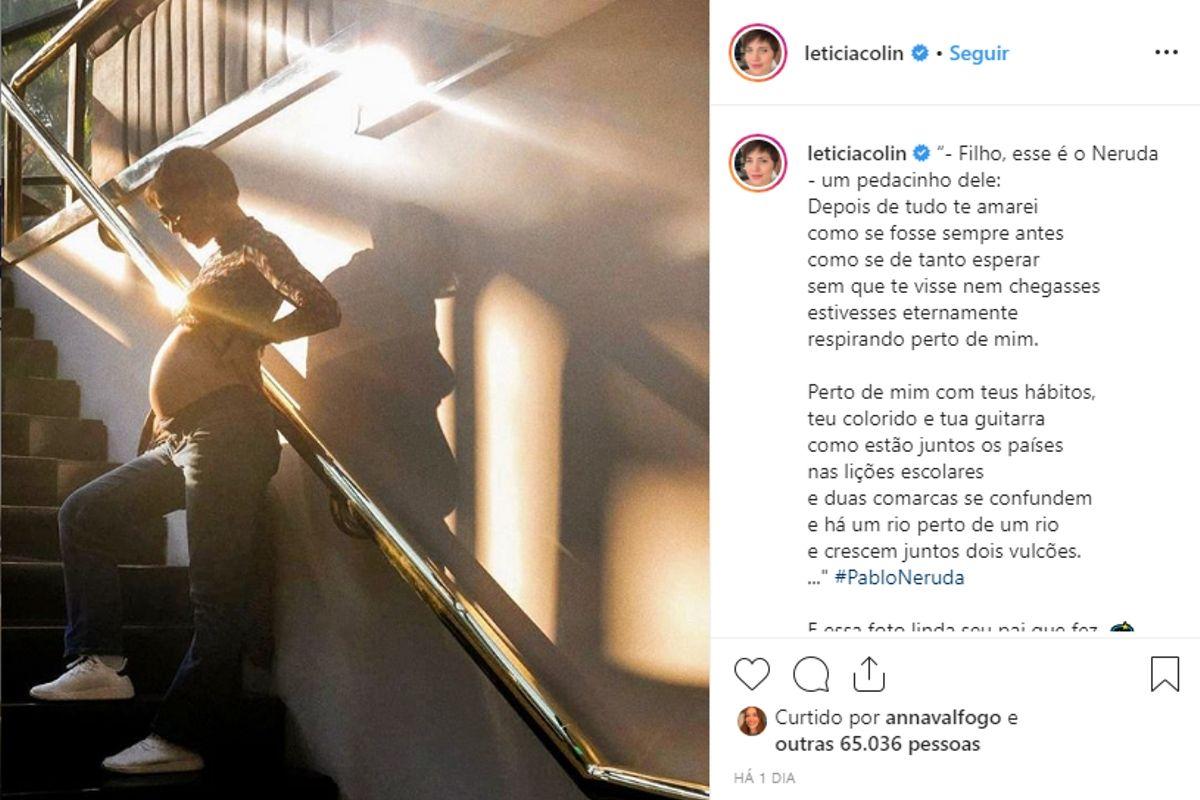Follow the account with the Seguir button
The width and height of the screenshot is (1200, 800).
tap(979, 53)
